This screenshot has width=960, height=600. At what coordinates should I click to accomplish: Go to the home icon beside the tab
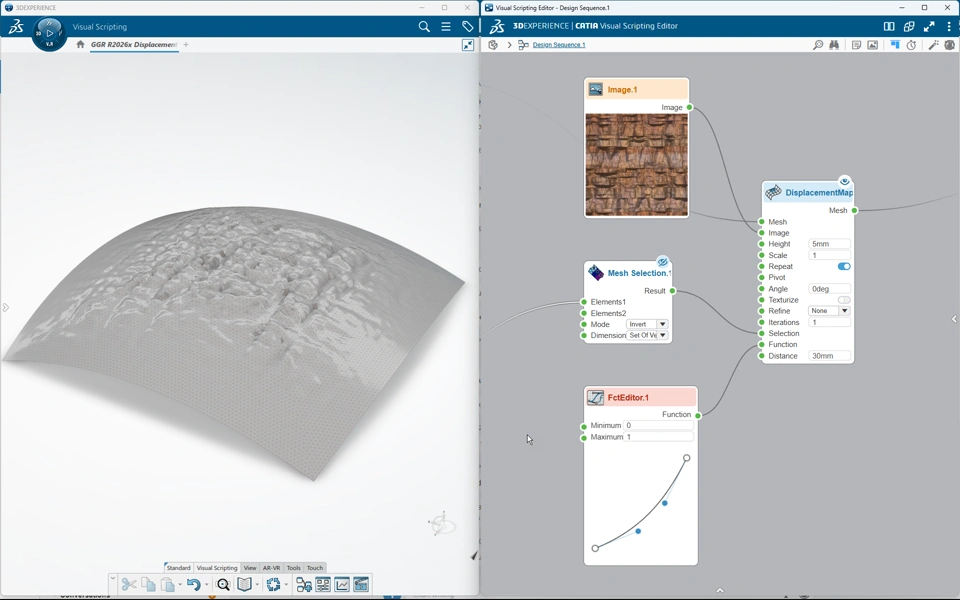(80, 44)
